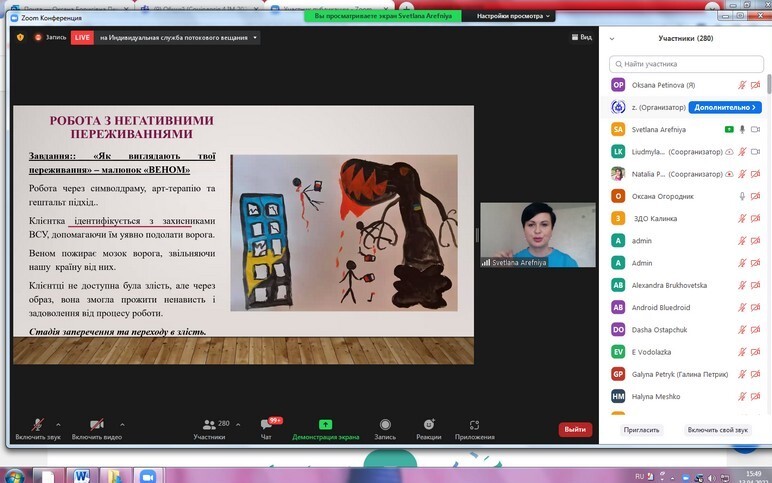
Task: Click the red Выйти leave button
Action: [575, 429]
